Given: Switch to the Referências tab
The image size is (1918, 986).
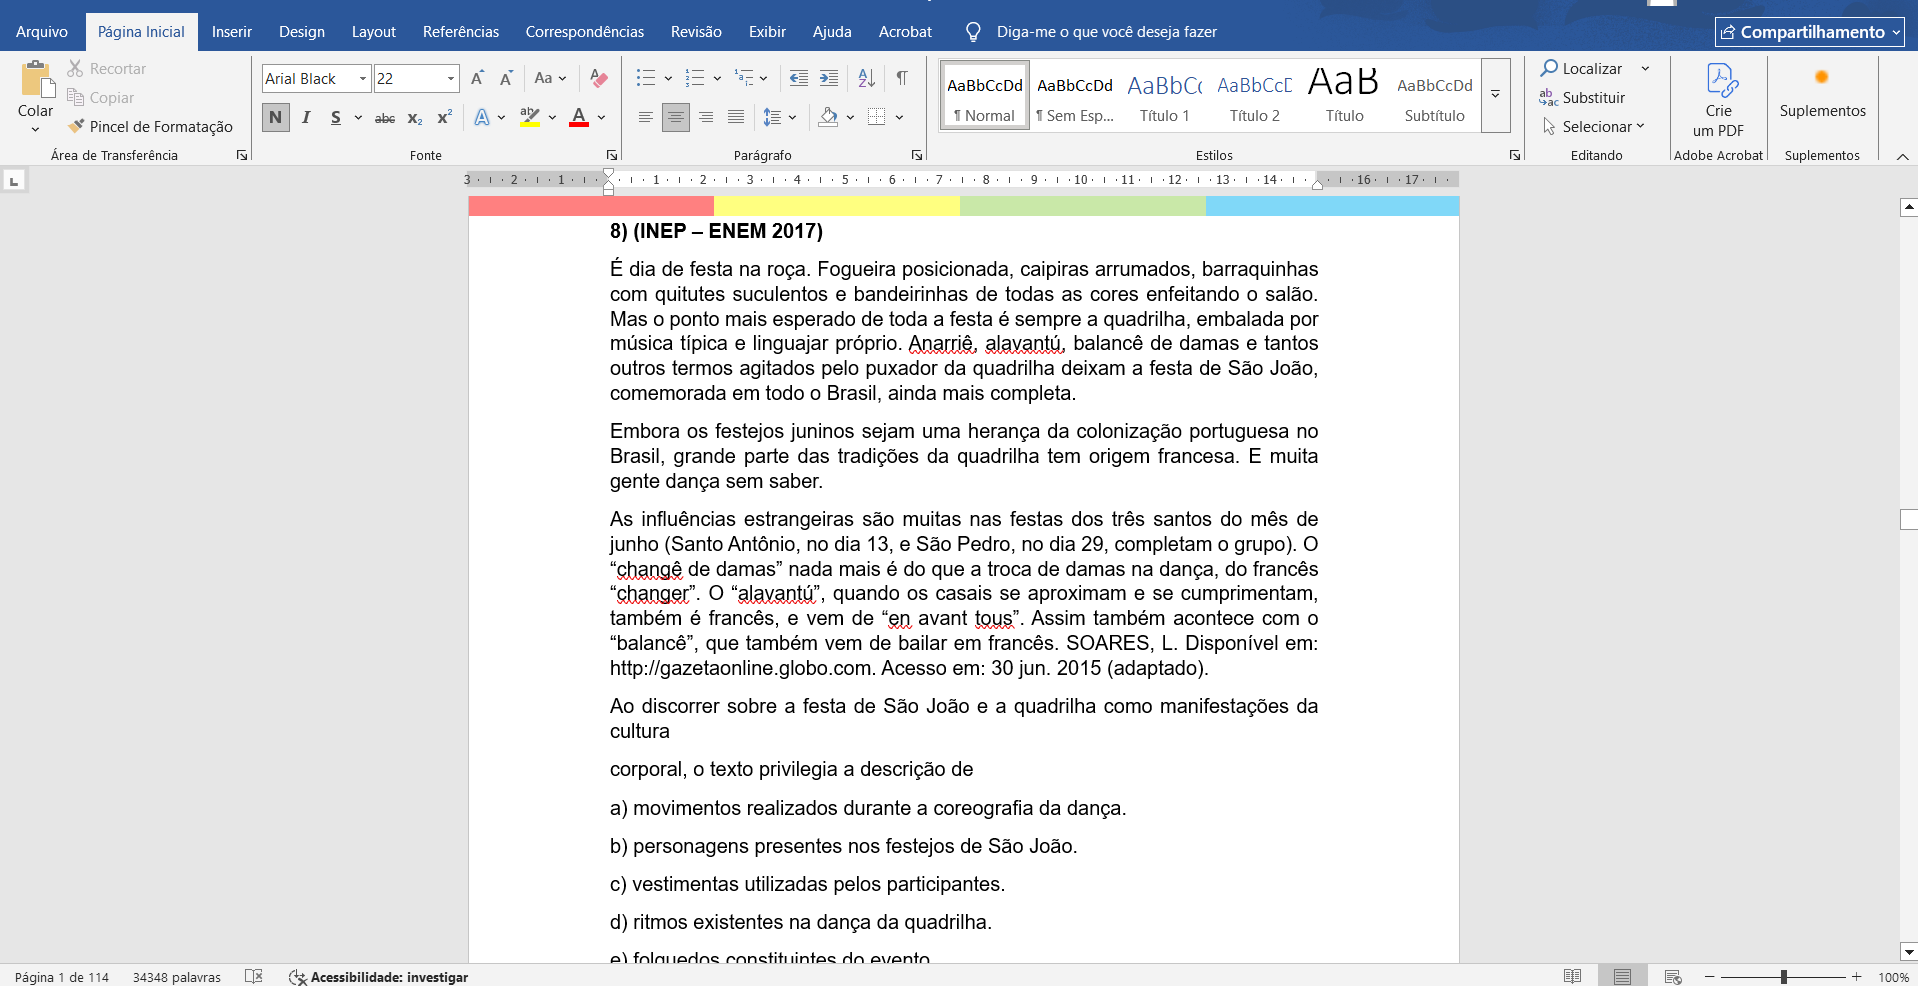Looking at the screenshot, I should [461, 32].
